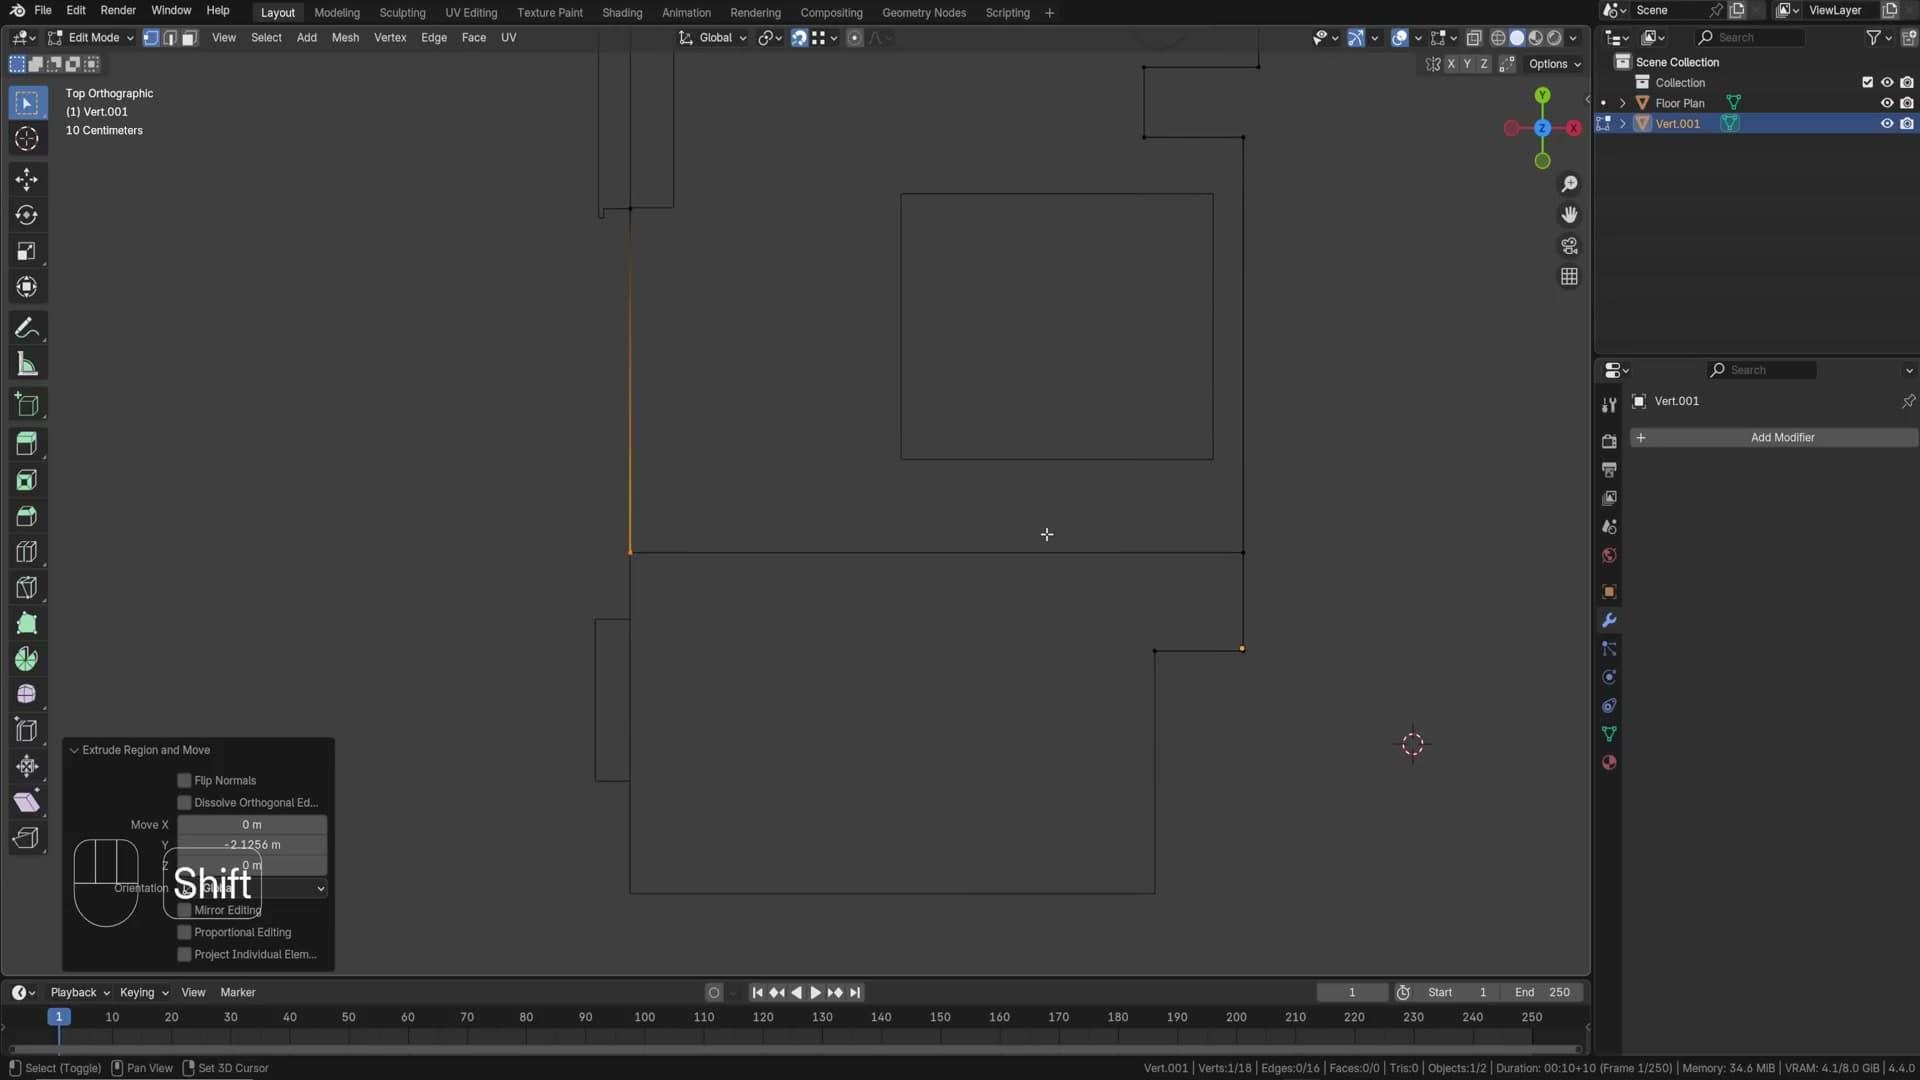Pick the Annotate tool

pyautogui.click(x=27, y=329)
